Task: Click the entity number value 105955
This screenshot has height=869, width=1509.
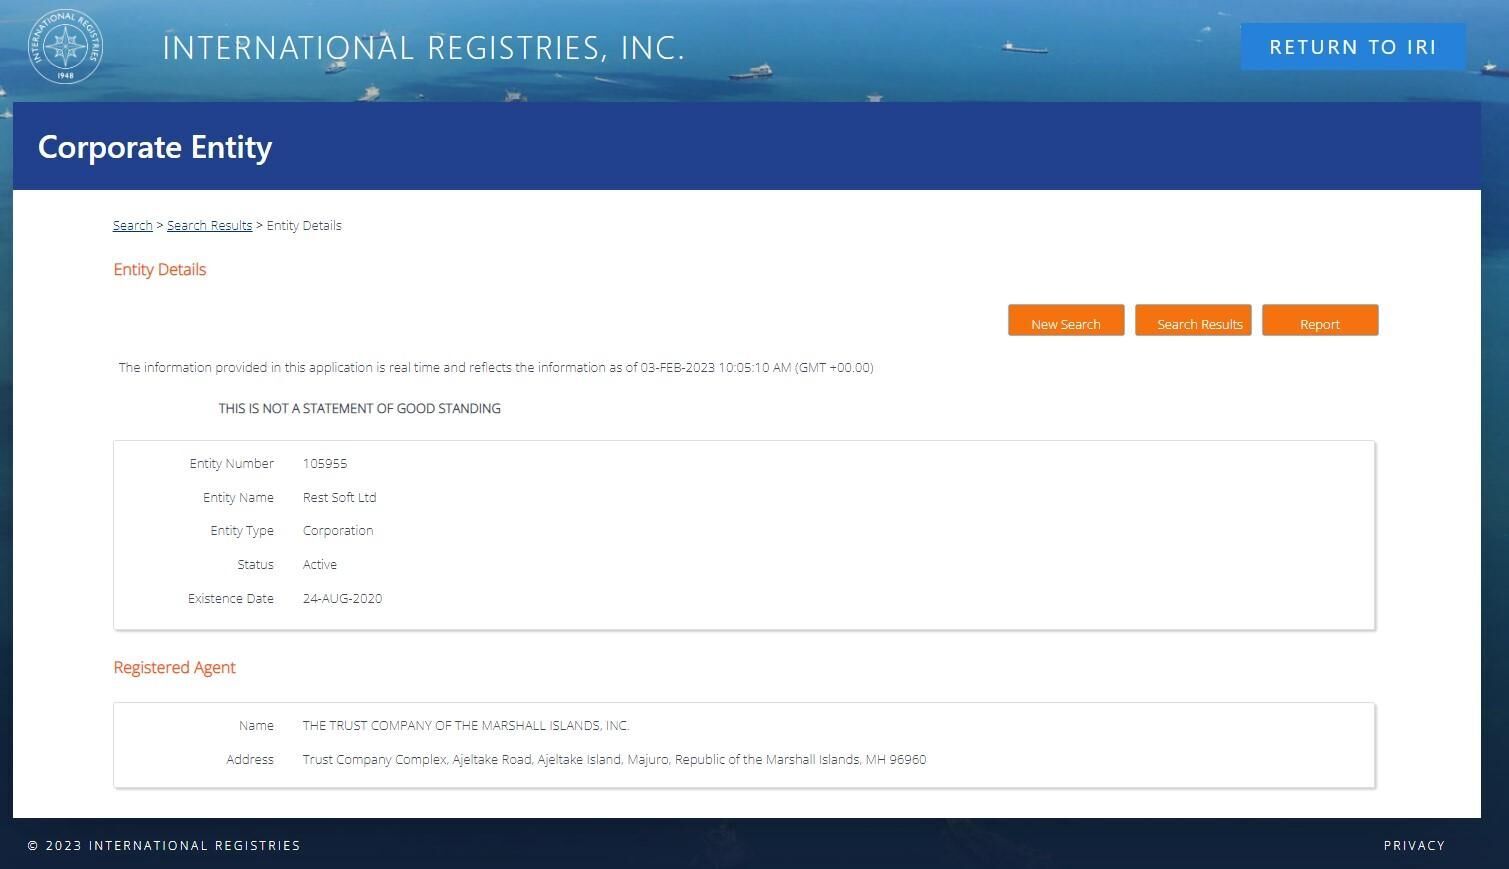Action: pyautogui.click(x=325, y=464)
